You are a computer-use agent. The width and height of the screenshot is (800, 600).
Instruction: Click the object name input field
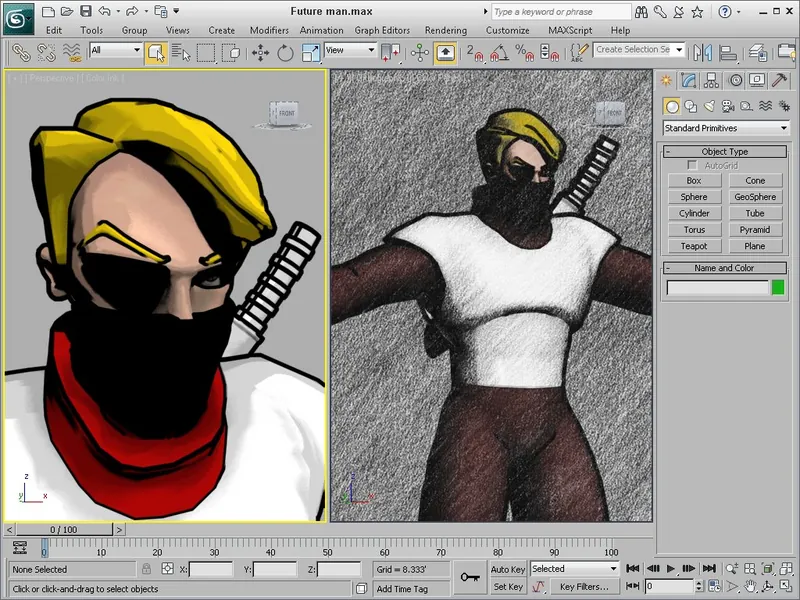(x=717, y=288)
